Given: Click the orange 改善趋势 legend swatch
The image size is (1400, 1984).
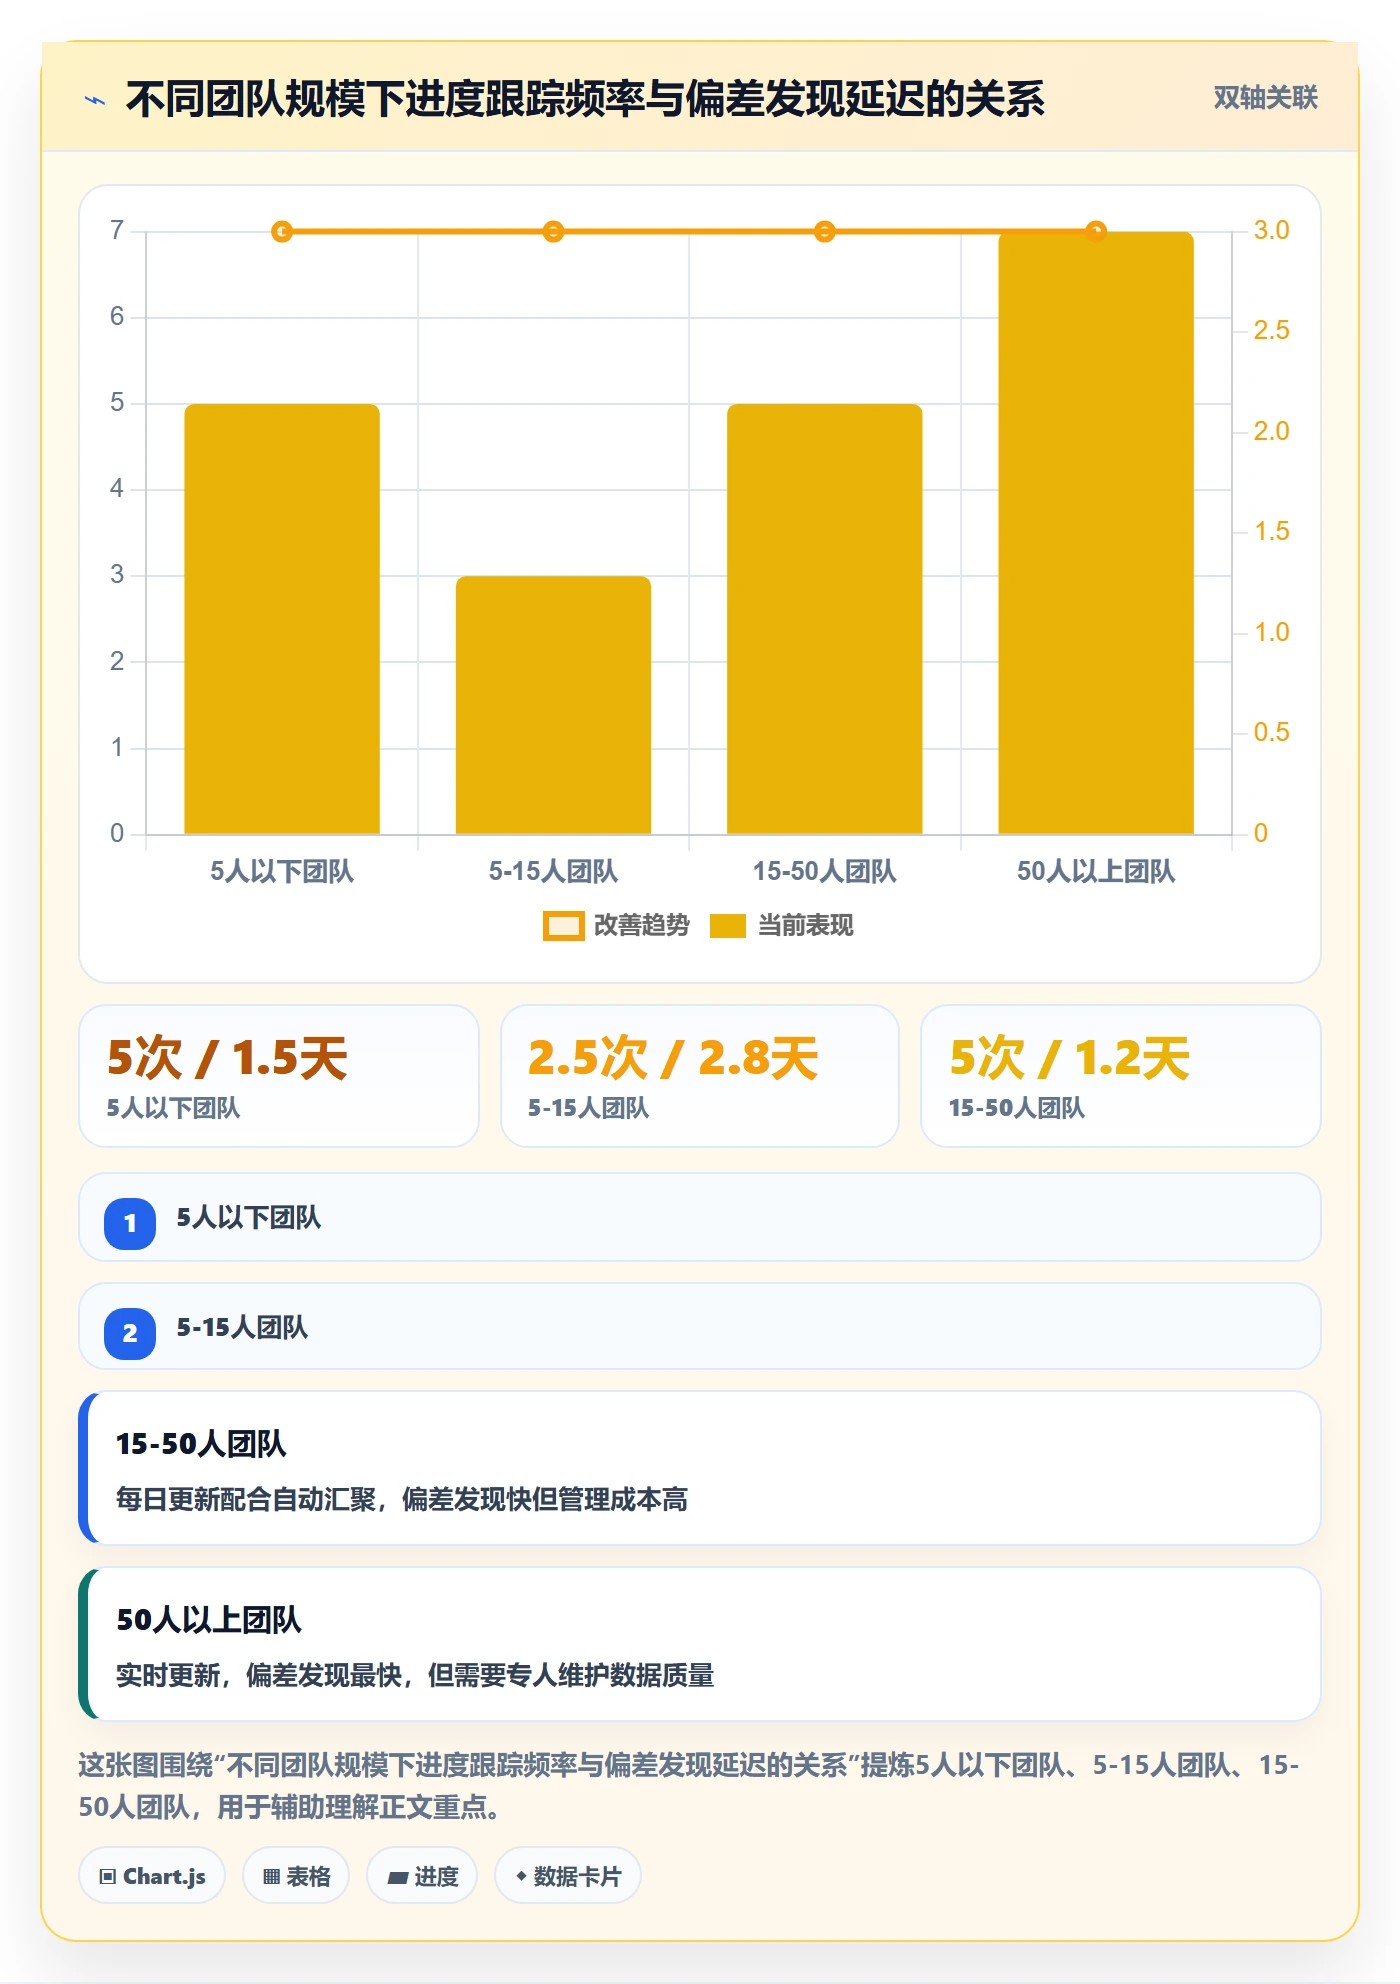Looking at the screenshot, I should click(x=563, y=926).
